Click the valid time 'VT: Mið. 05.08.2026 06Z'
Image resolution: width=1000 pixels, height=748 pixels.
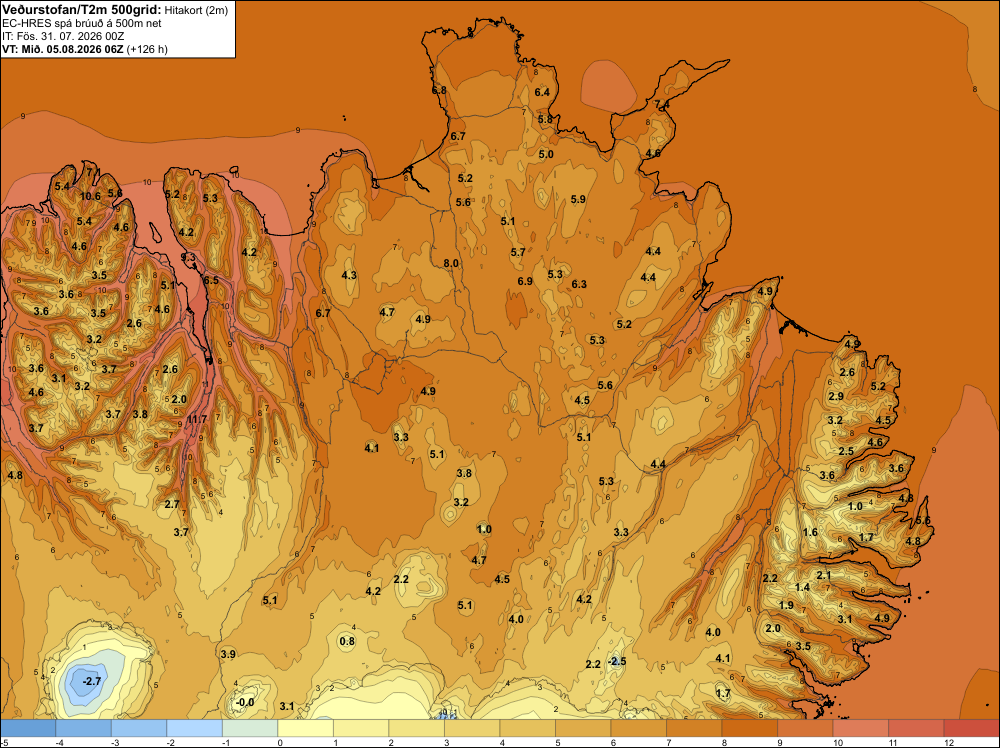point(63,49)
